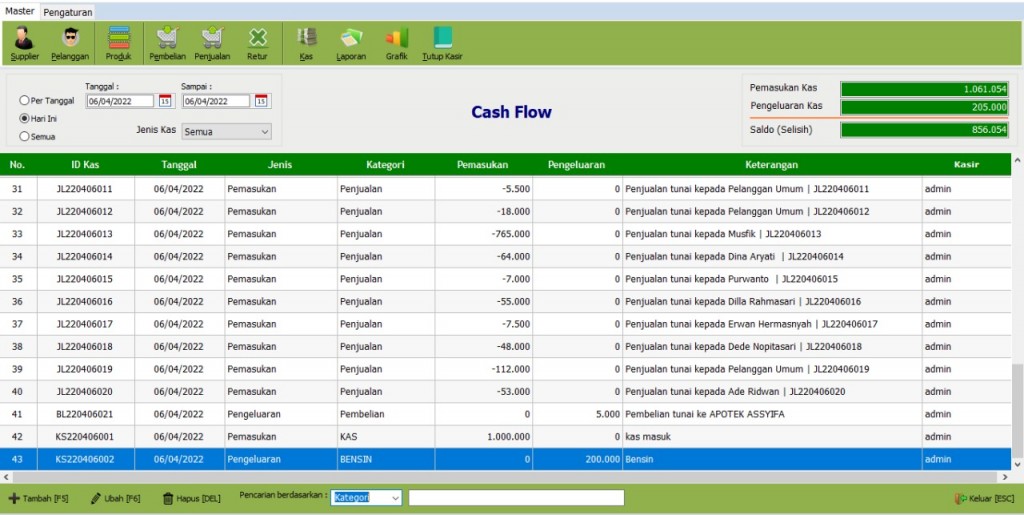Screen dimensions: 1024x515
Task: Switch to the Pengaturan tab
Action: click(68, 12)
